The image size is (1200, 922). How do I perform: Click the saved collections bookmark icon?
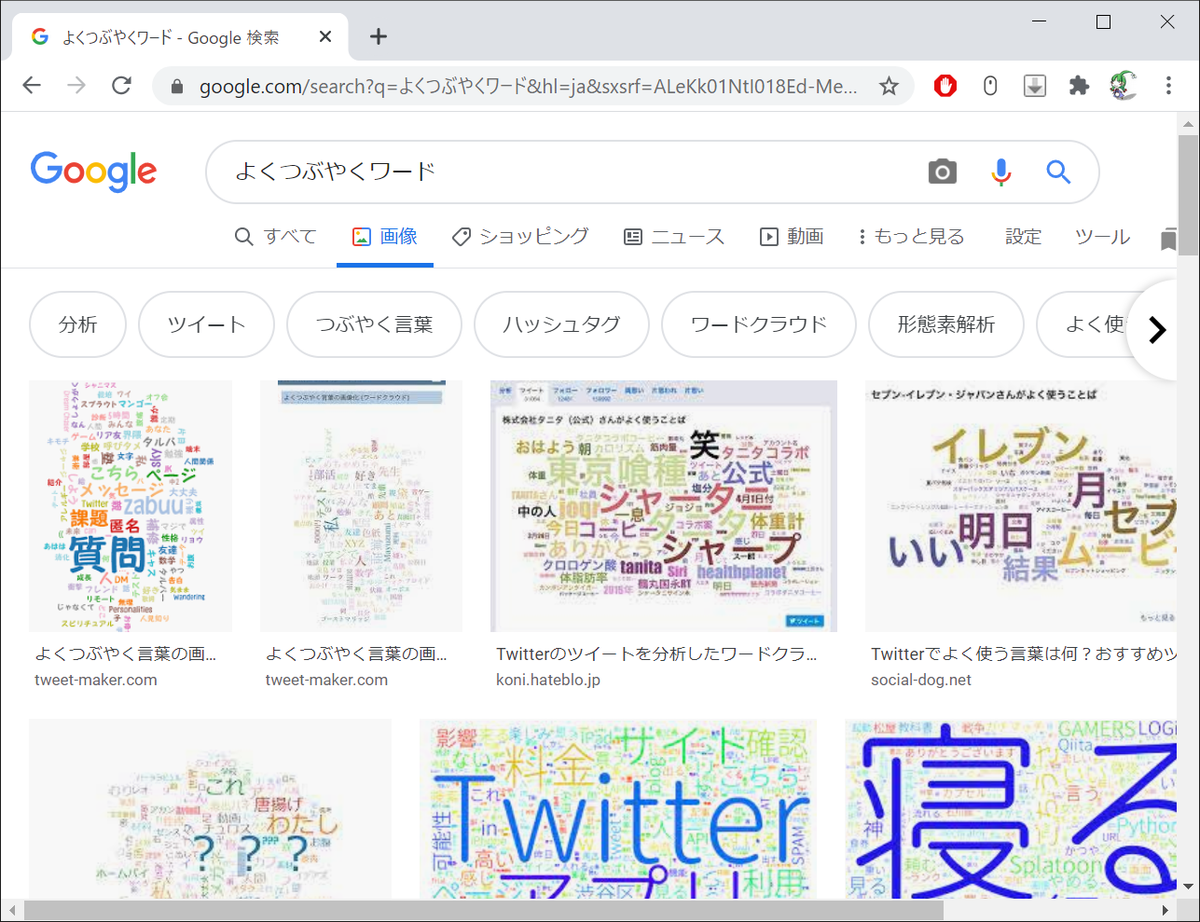[x=1168, y=239]
